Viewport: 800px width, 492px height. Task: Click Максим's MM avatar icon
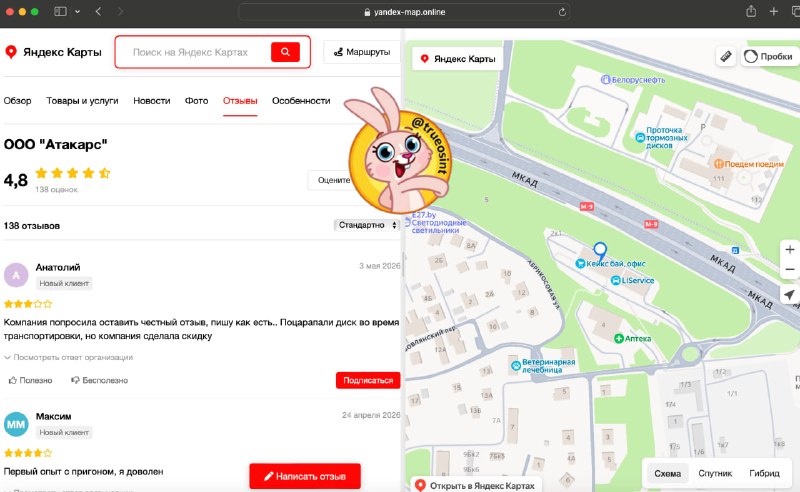point(16,424)
